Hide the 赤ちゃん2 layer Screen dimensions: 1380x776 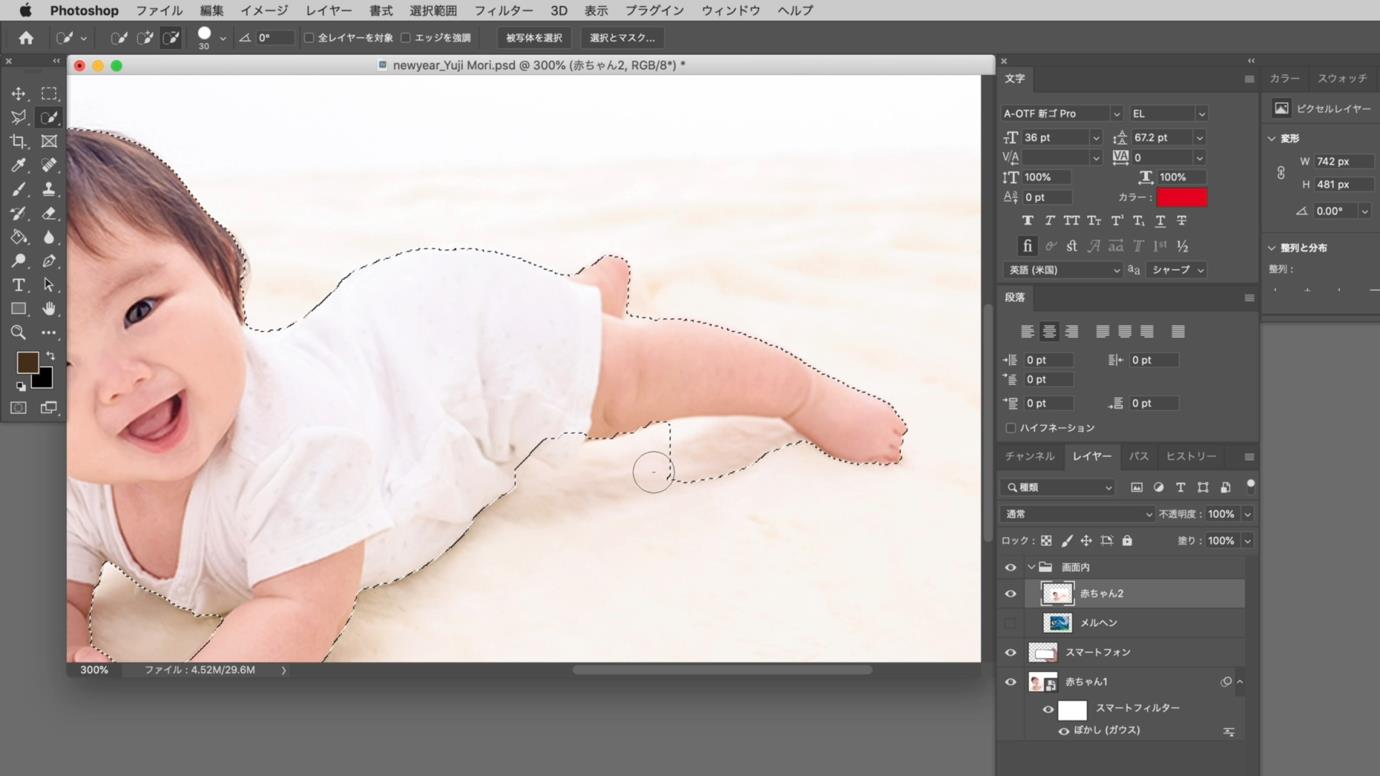point(1010,594)
